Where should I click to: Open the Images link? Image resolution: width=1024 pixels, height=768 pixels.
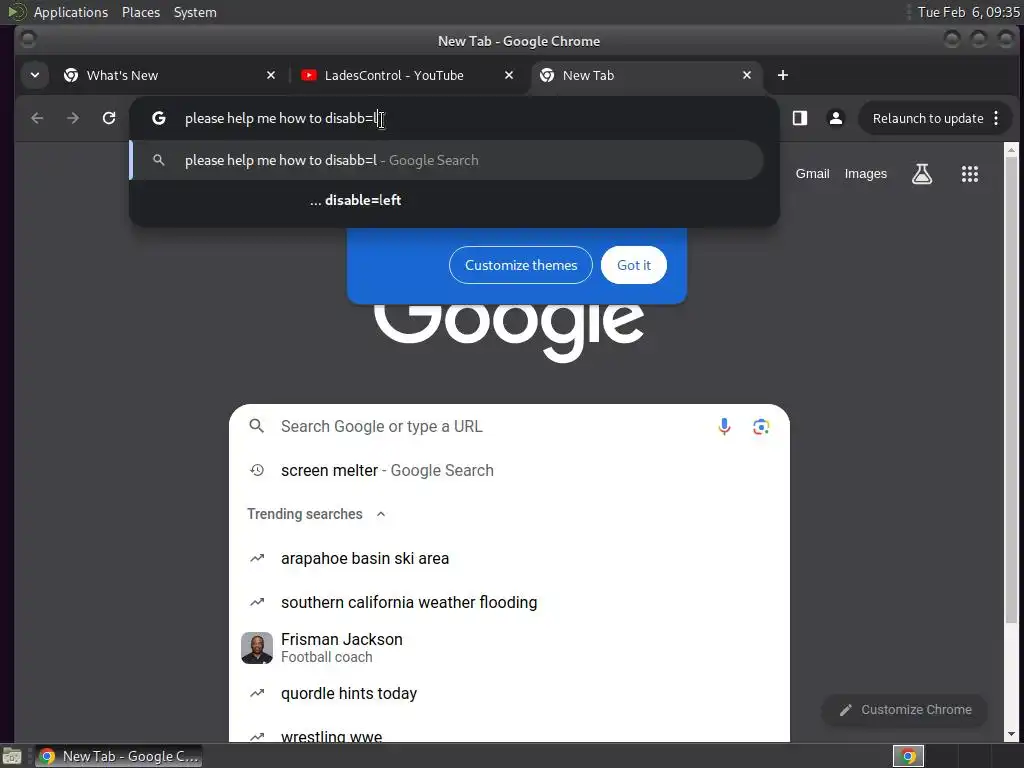(865, 174)
